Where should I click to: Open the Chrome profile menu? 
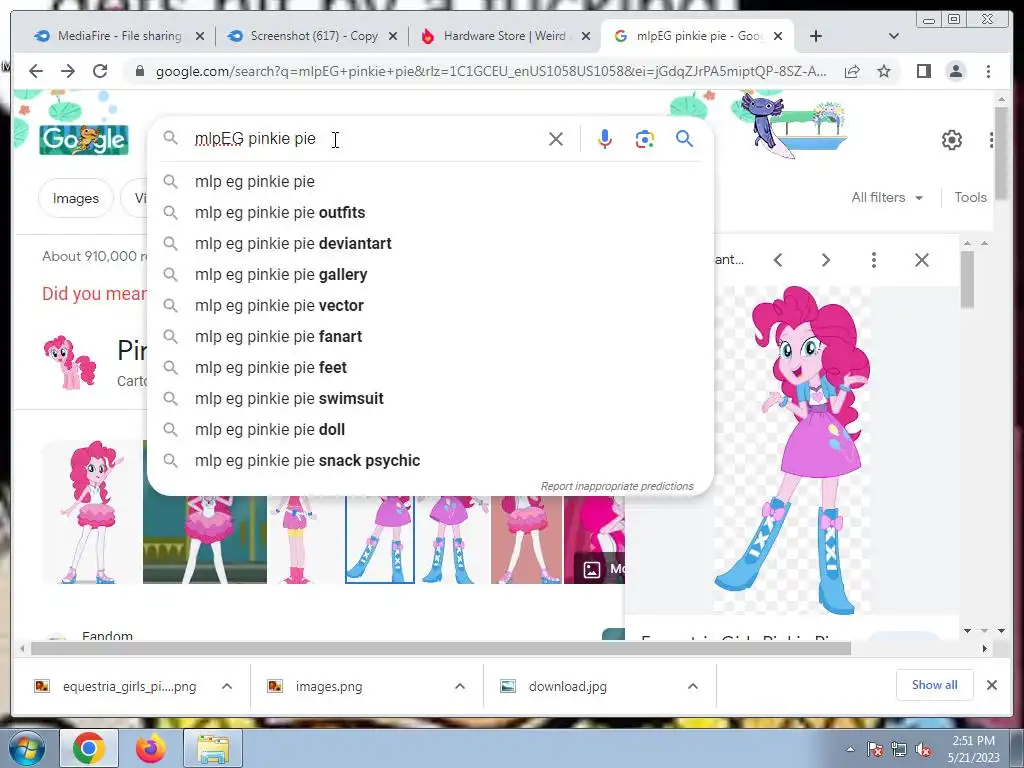coord(956,71)
